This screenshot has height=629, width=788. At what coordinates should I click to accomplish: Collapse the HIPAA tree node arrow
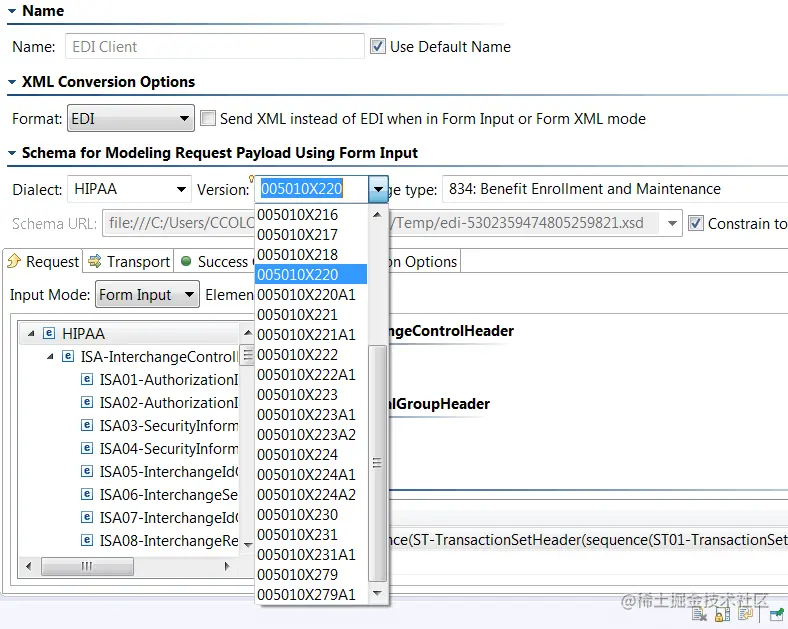(31, 334)
